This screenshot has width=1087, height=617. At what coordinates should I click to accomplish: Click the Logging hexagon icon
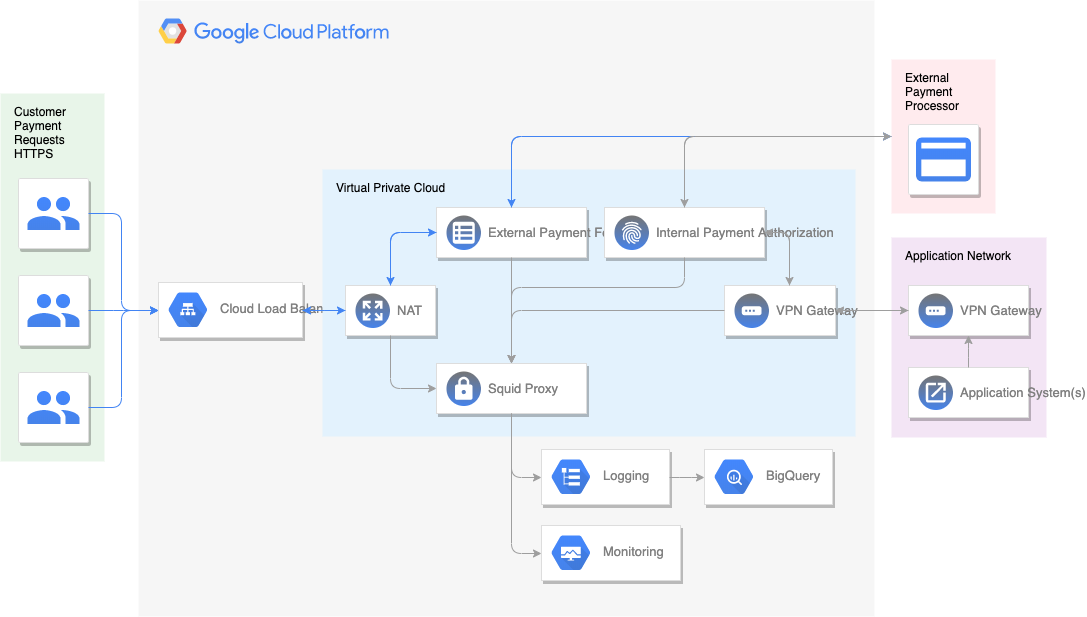(x=571, y=477)
